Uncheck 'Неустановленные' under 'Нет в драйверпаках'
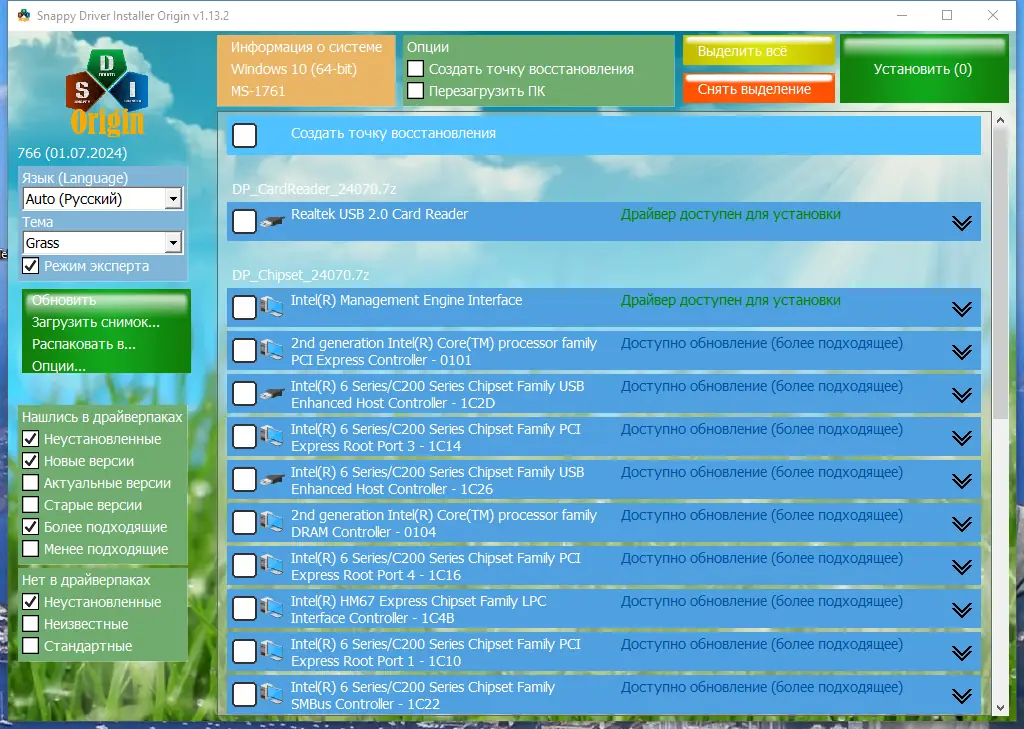1024x729 pixels. tap(31, 602)
